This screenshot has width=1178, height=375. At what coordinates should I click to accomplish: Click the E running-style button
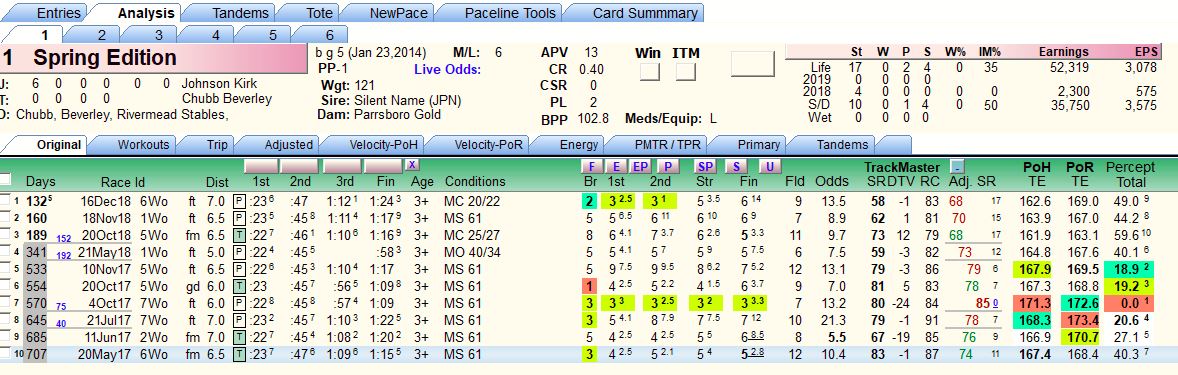point(617,166)
